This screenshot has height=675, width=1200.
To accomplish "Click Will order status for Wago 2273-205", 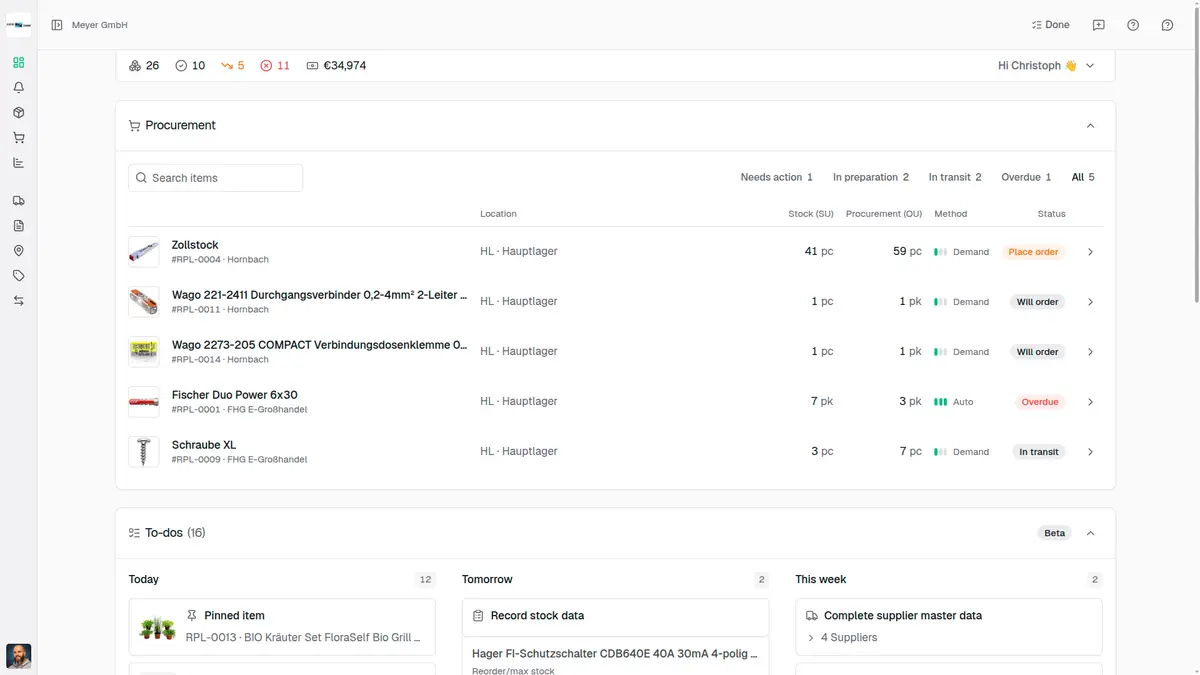I will pyautogui.click(x=1037, y=352).
